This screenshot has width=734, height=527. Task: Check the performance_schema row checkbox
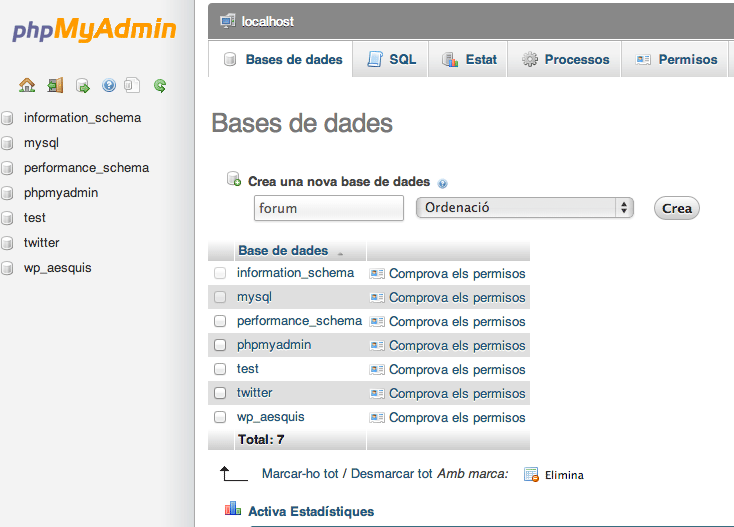point(220,321)
